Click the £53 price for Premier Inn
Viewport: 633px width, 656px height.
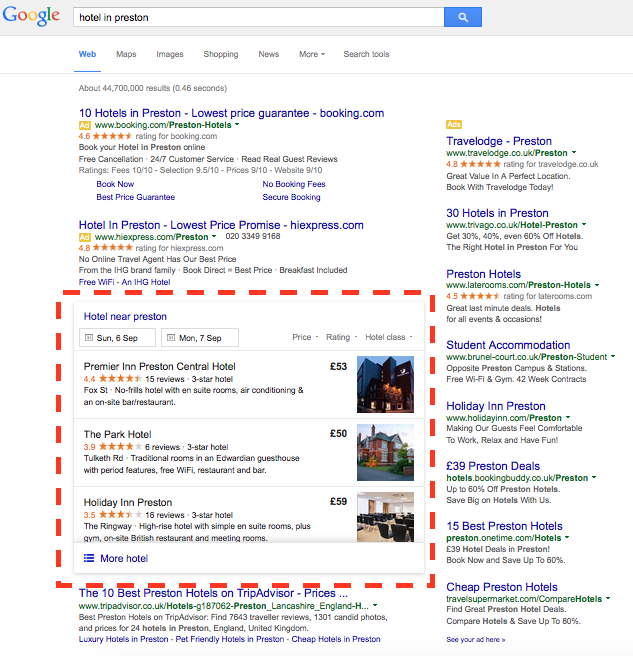coord(338,366)
